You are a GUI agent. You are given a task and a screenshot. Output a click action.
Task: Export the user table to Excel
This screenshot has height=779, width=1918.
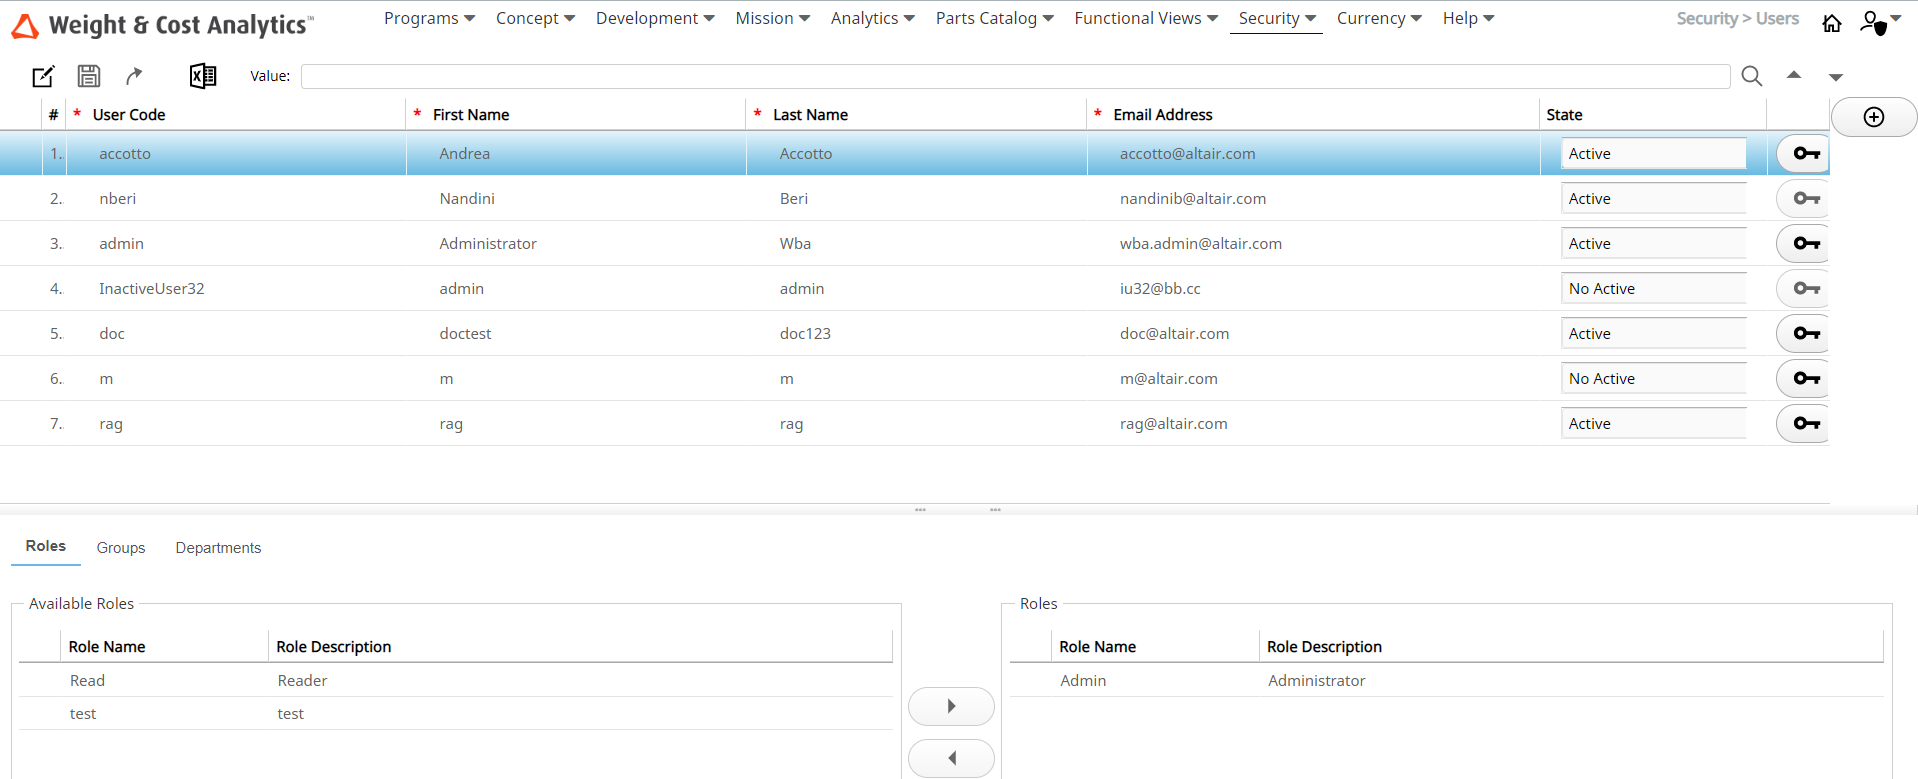203,76
